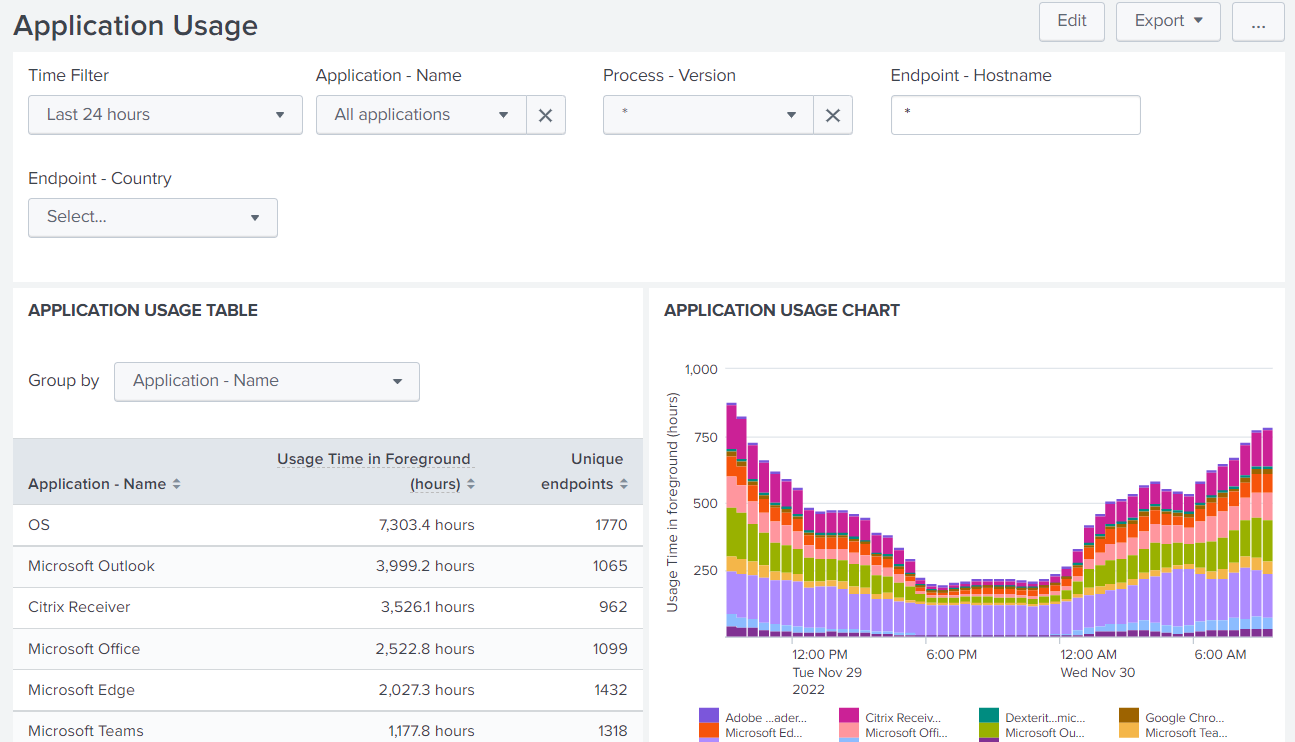Click the 12:00 AM axis label
This screenshot has width=1295, height=742.
pos(1088,655)
